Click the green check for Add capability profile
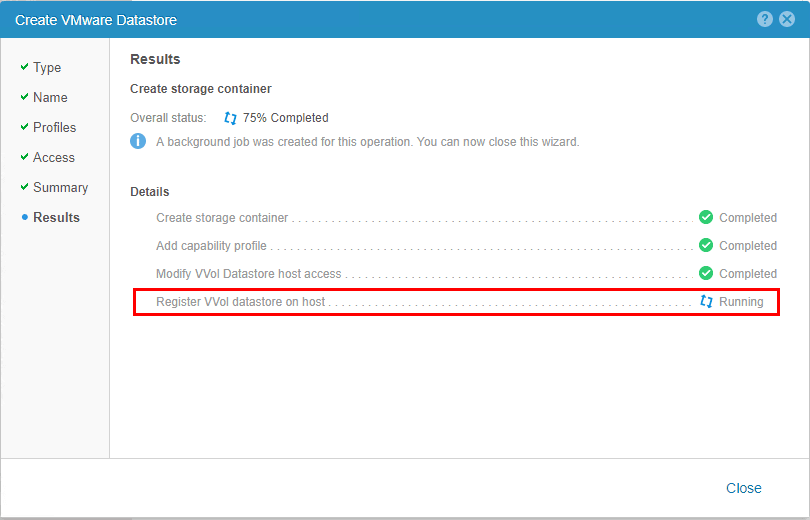The image size is (810, 520). point(706,246)
